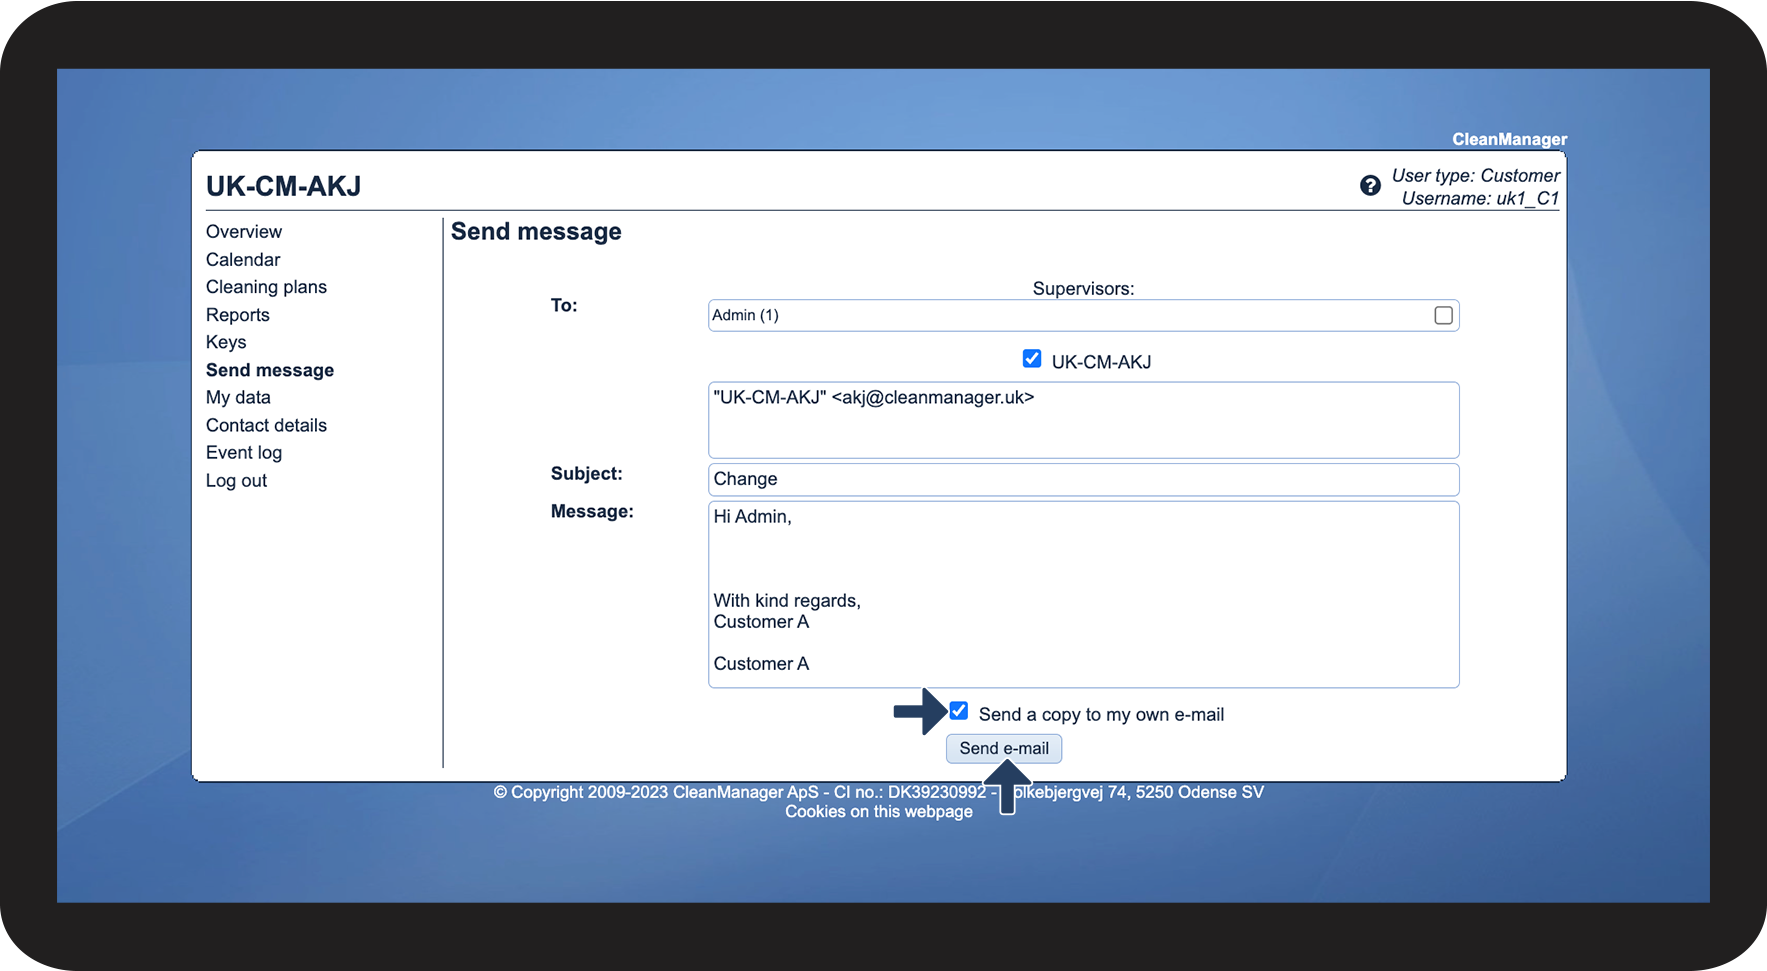Image resolution: width=1767 pixels, height=971 pixels.
Task: Click the Send e-mail button
Action: (x=1004, y=748)
